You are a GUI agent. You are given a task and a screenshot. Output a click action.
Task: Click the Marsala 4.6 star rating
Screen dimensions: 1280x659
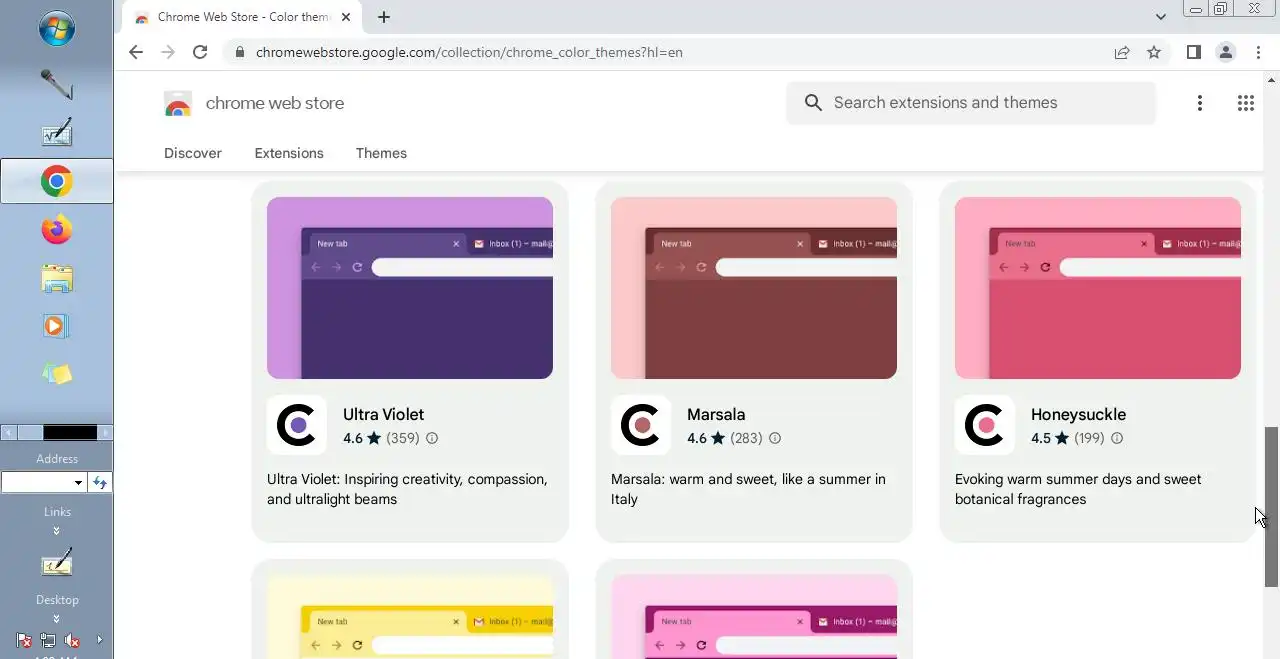(x=706, y=438)
